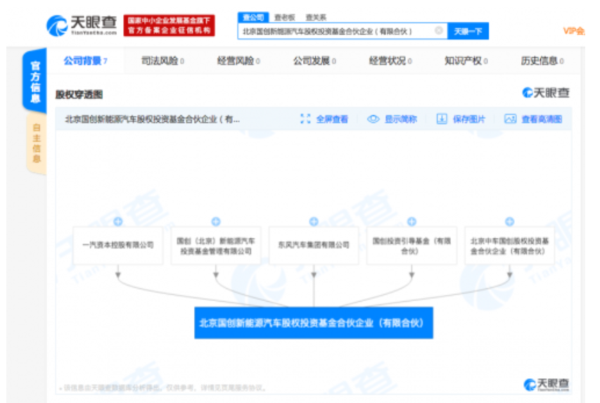The width and height of the screenshot is (600, 403).
Task: Open the 知识产权 tab
Action: click(x=466, y=60)
